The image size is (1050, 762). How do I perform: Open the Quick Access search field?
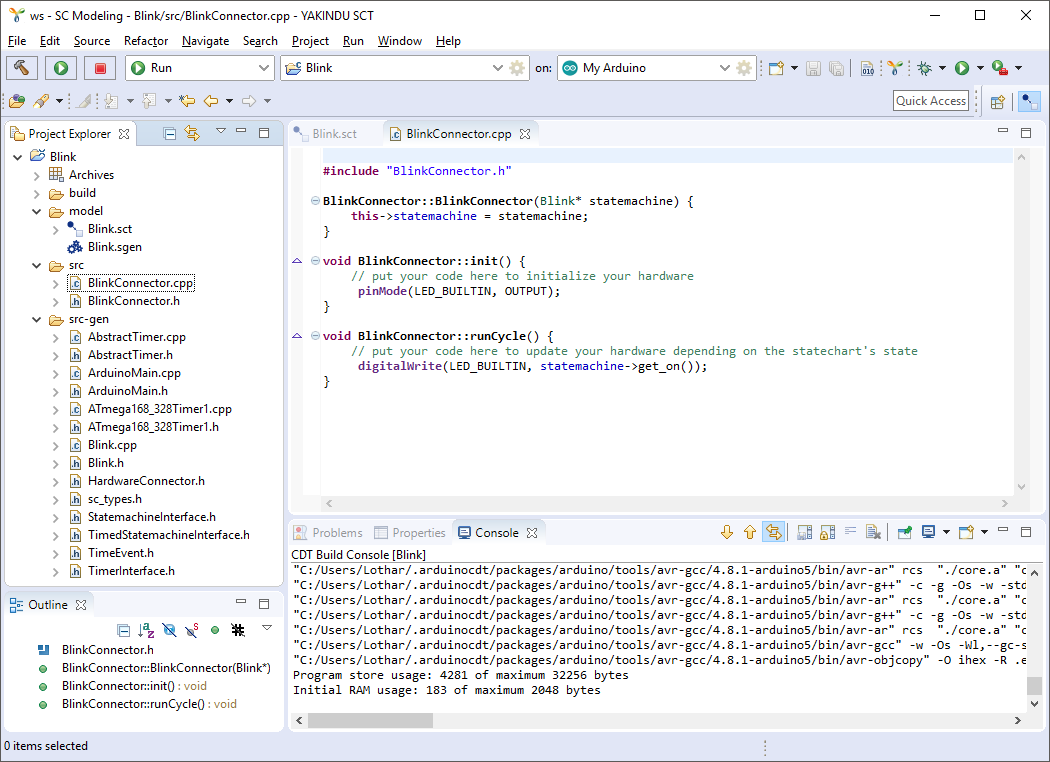click(931, 100)
